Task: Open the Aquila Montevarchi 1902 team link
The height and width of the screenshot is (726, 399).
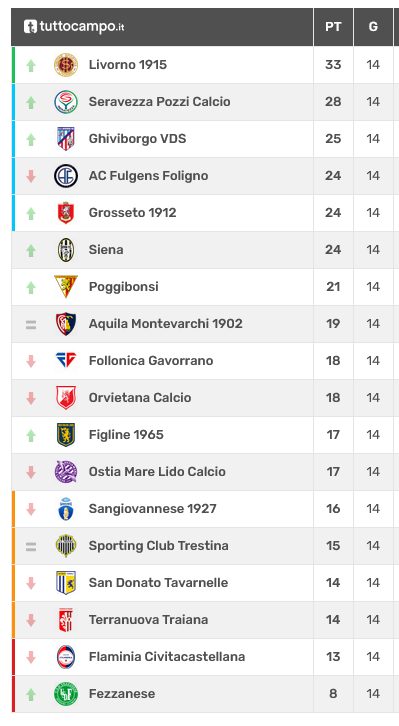Action: (166, 324)
